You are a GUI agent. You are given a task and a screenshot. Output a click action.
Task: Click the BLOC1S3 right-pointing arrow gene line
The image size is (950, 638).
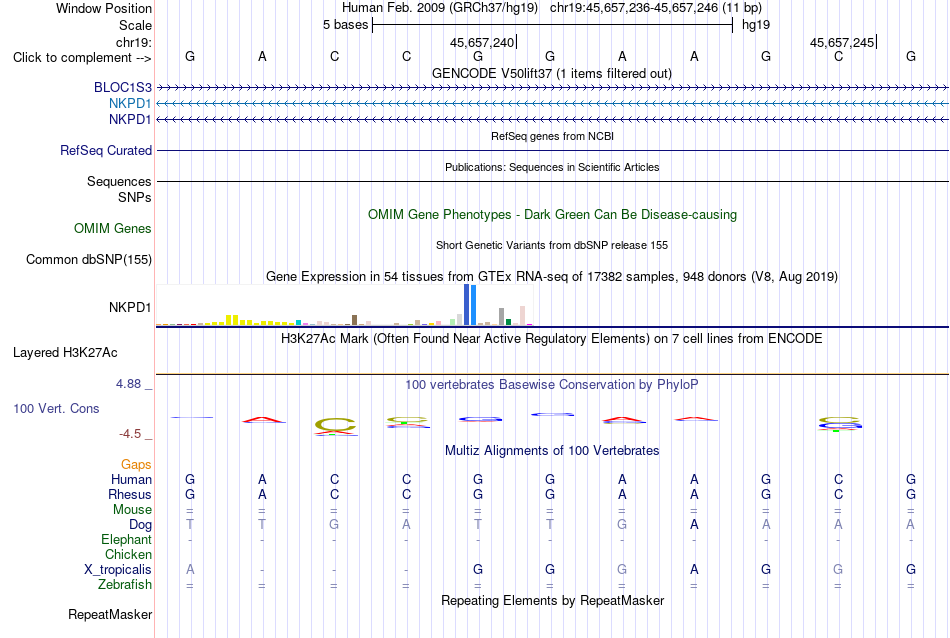552,88
